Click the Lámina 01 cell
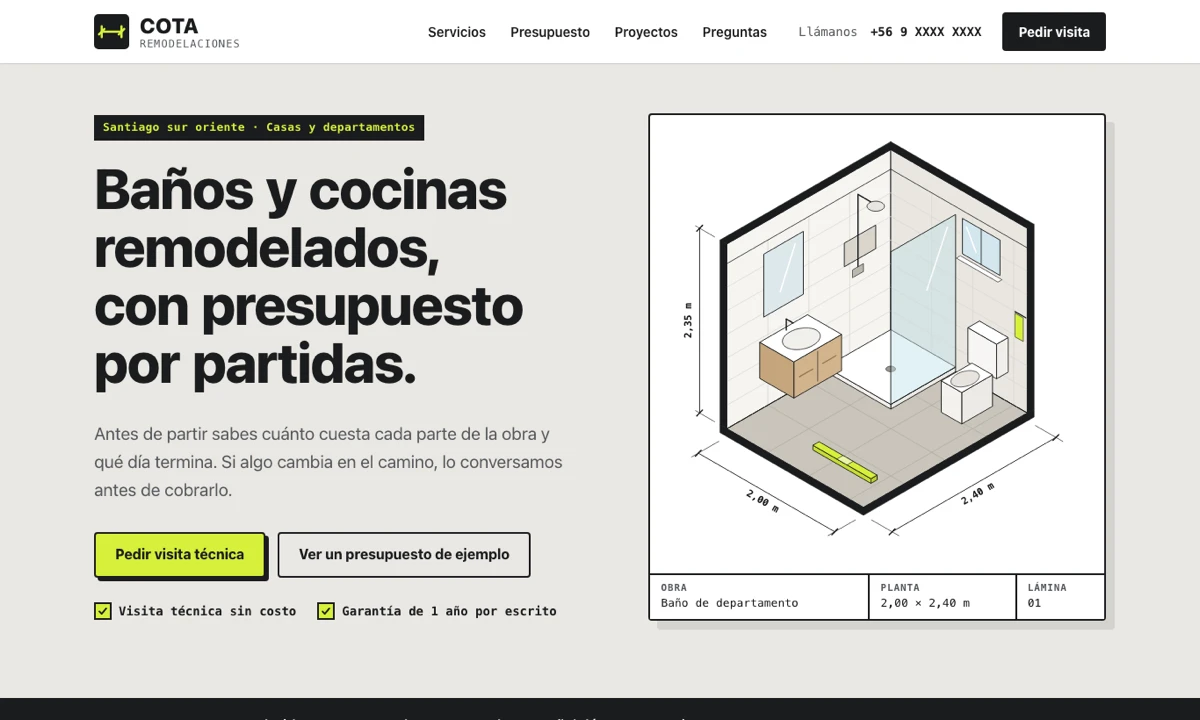The image size is (1200, 720). tap(1060, 596)
